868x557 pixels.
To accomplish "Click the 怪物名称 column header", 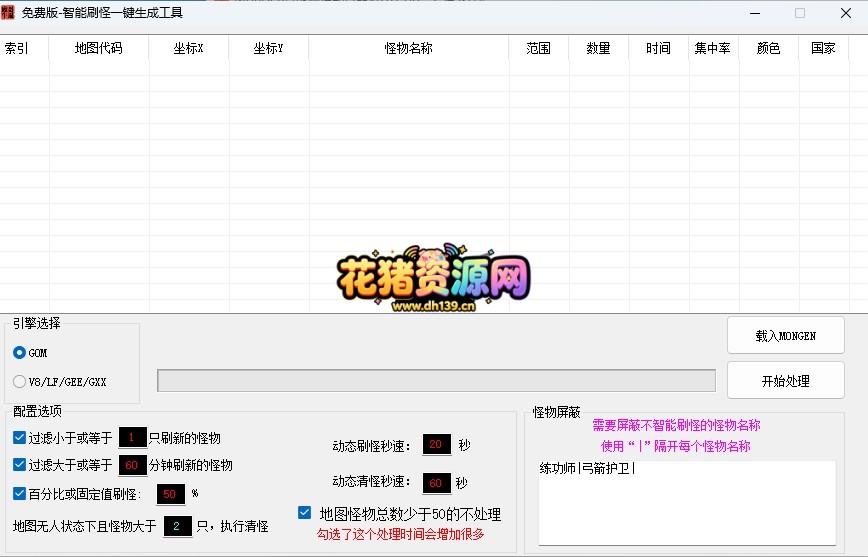I will click(x=409, y=48).
